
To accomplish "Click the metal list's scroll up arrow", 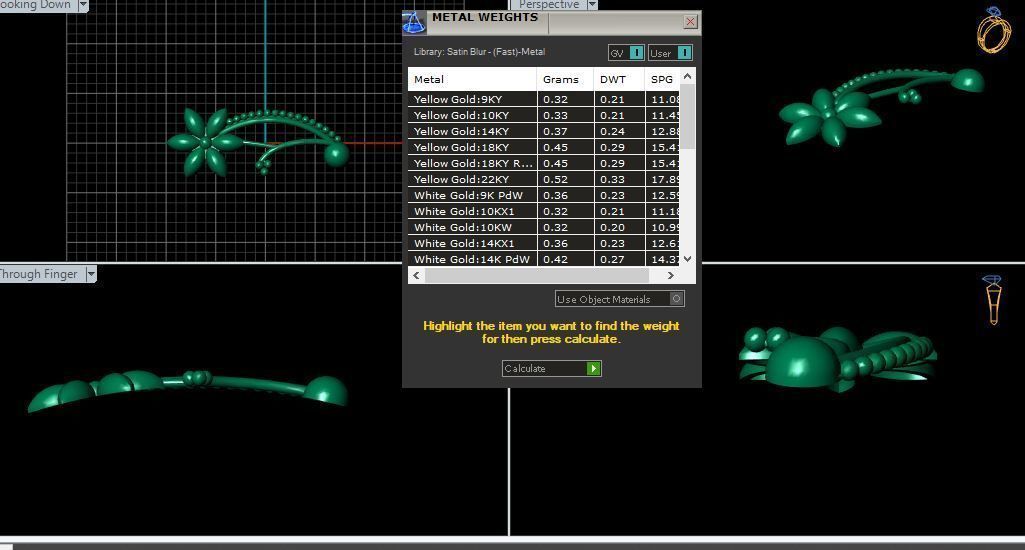I will pos(687,77).
